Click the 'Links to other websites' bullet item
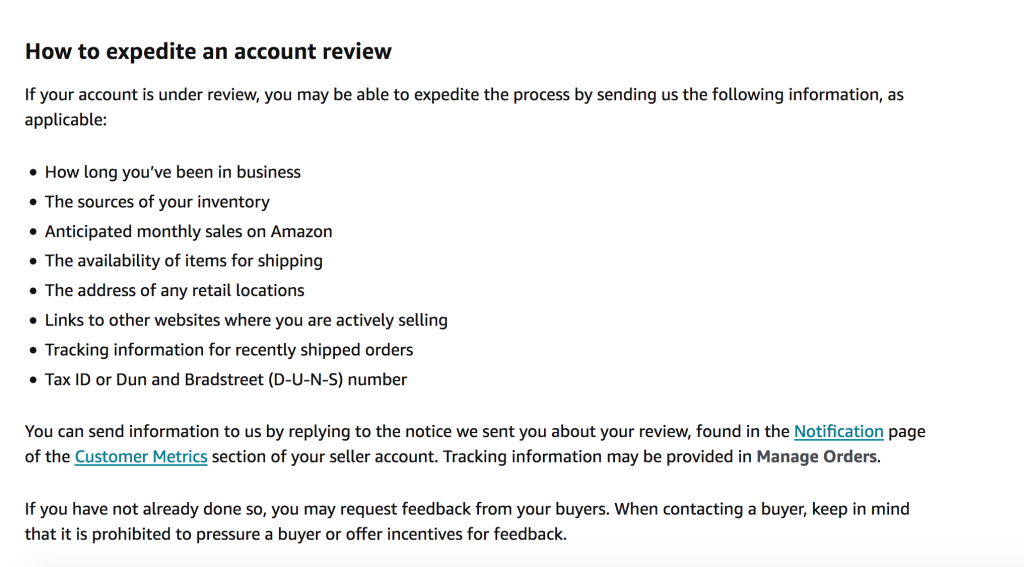 tap(246, 320)
